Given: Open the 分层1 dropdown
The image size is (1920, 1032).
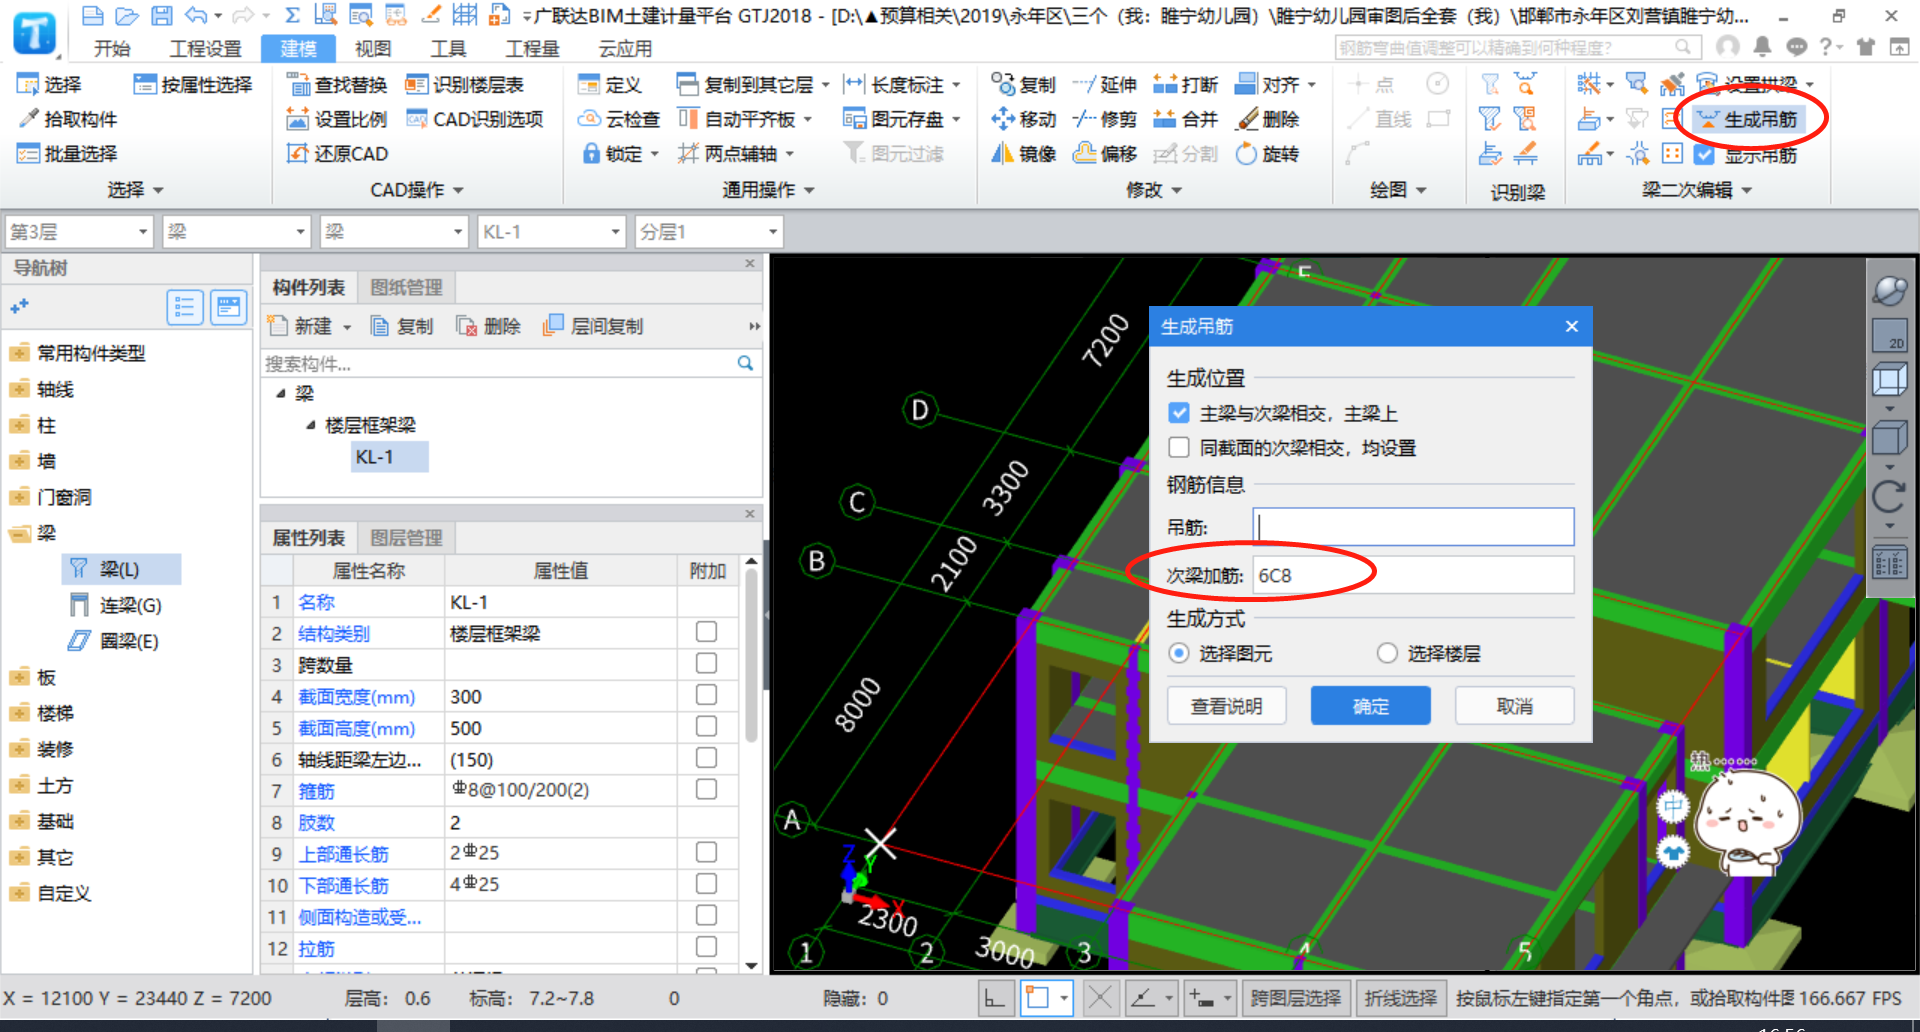Looking at the screenshot, I should (709, 232).
